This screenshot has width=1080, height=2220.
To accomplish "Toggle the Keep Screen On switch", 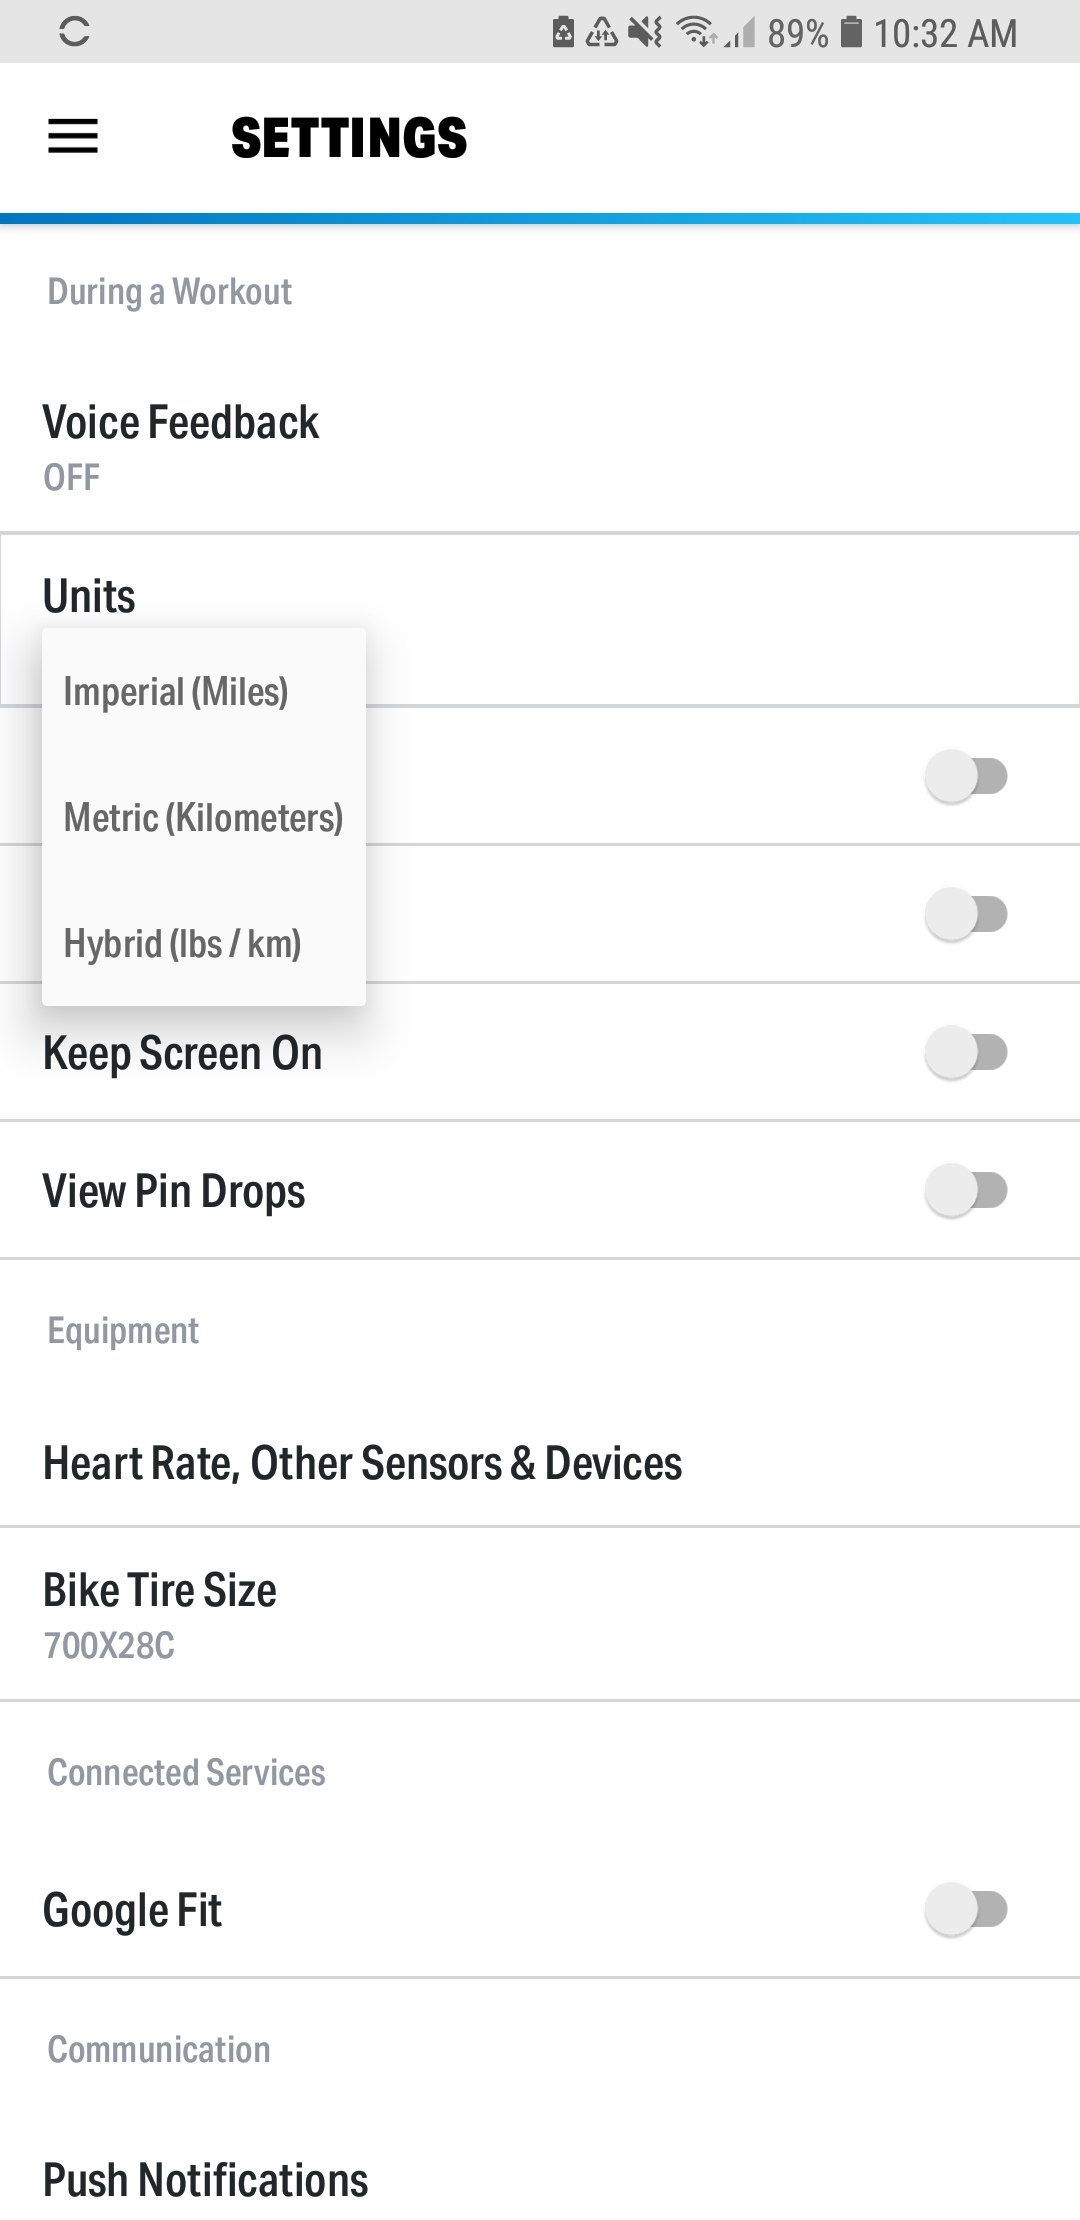I will pyautogui.click(x=966, y=1052).
